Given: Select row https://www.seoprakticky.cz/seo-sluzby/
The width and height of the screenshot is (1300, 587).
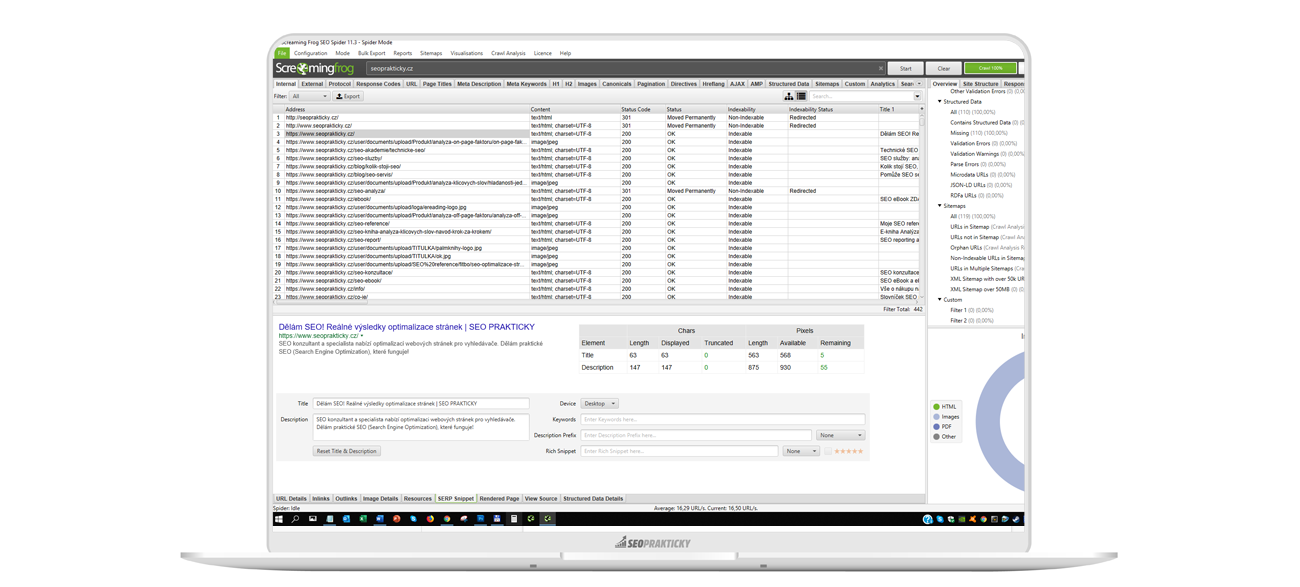Looking at the screenshot, I should coord(597,158).
